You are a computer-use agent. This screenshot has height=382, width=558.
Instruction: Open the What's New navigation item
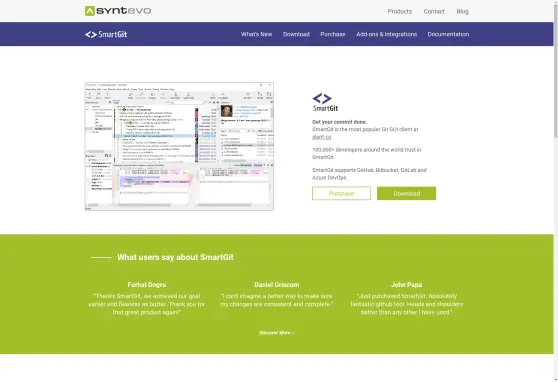tap(256, 34)
